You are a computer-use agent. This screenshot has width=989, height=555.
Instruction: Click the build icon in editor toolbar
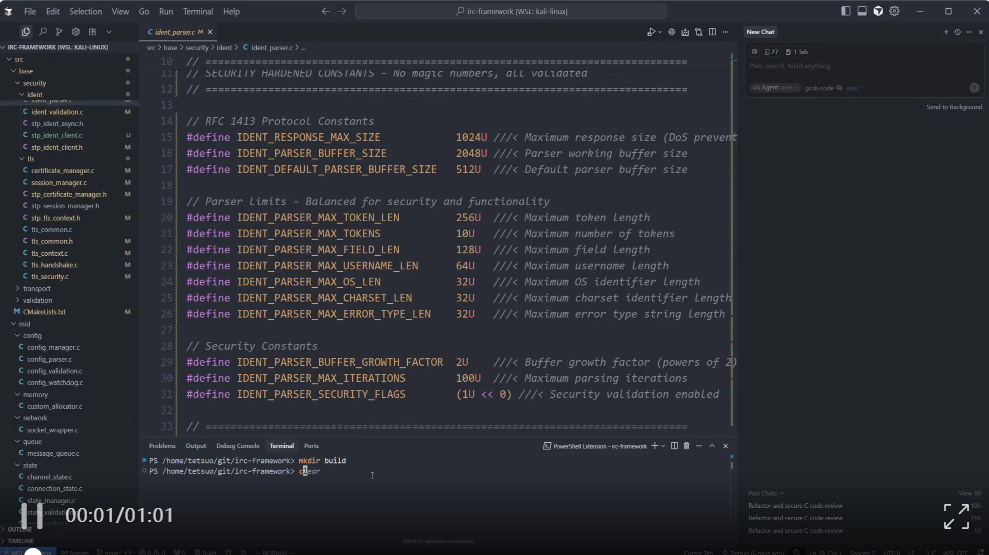pos(685,32)
